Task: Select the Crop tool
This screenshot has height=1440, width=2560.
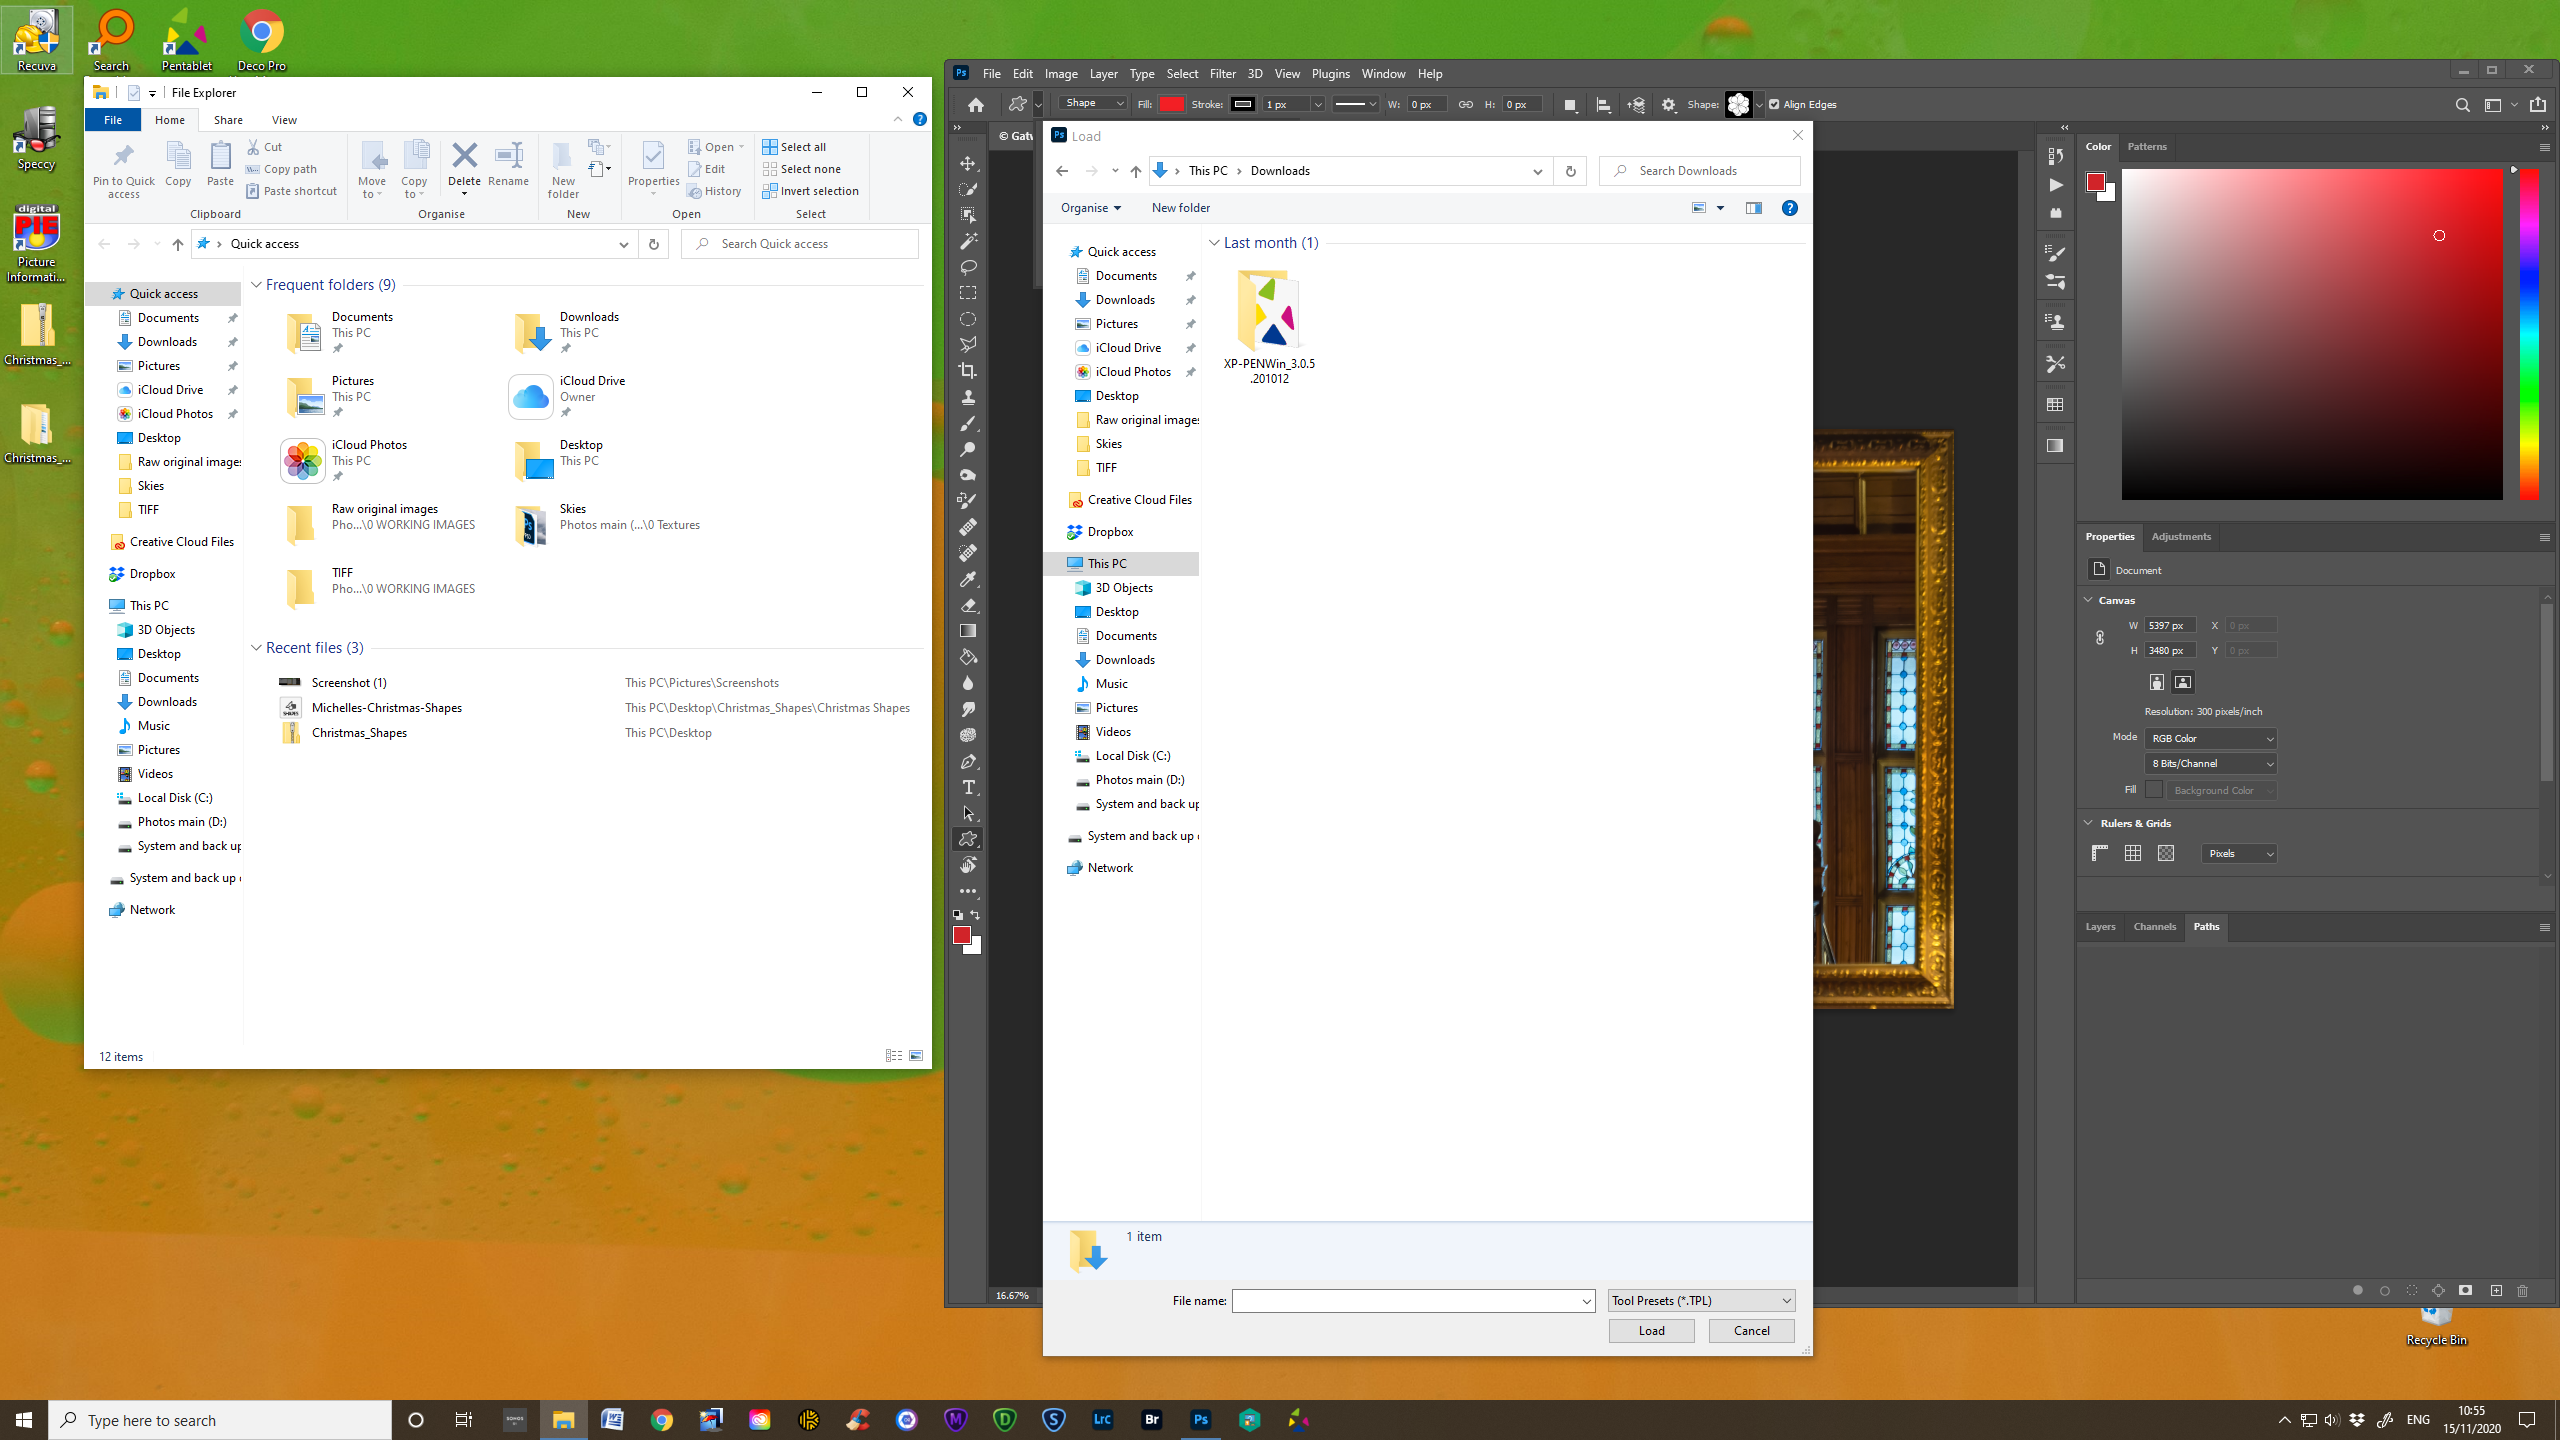Action: pyautogui.click(x=967, y=370)
